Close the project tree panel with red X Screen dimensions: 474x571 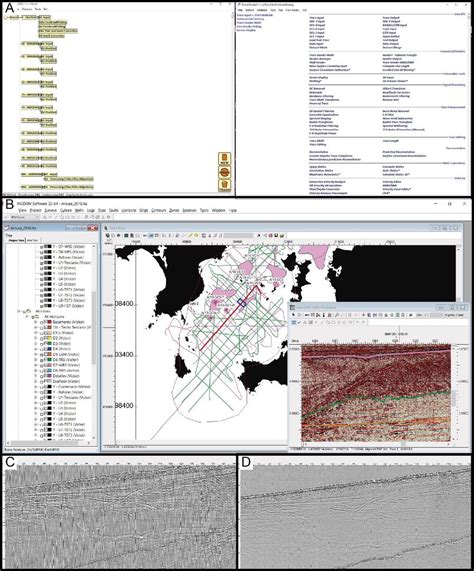[x=93, y=228]
